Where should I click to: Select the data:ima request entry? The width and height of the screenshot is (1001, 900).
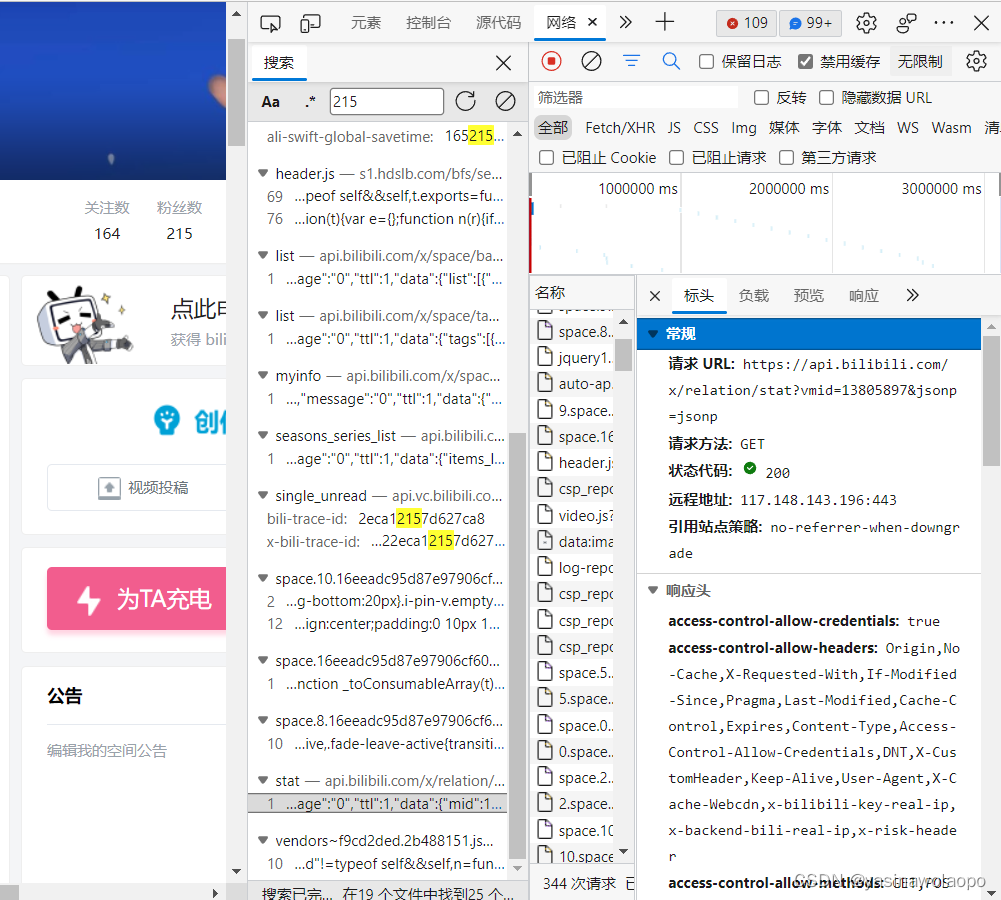pyautogui.click(x=575, y=541)
